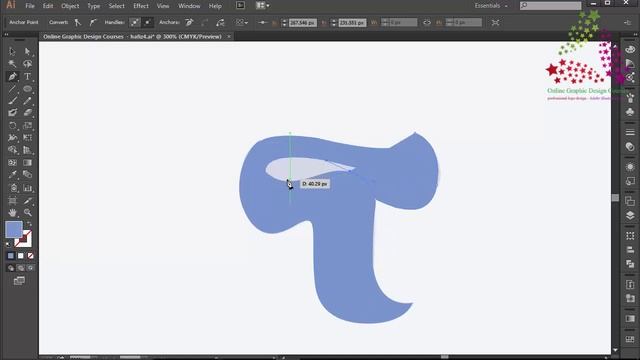Screen dimensions: 640x360
Task: Select the Eyedropper tool
Action: coord(12,175)
